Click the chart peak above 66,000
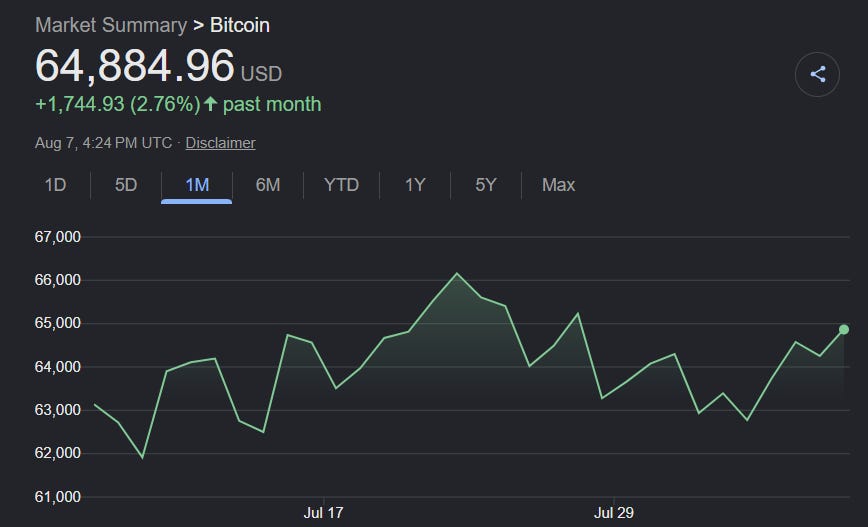 click(457, 273)
